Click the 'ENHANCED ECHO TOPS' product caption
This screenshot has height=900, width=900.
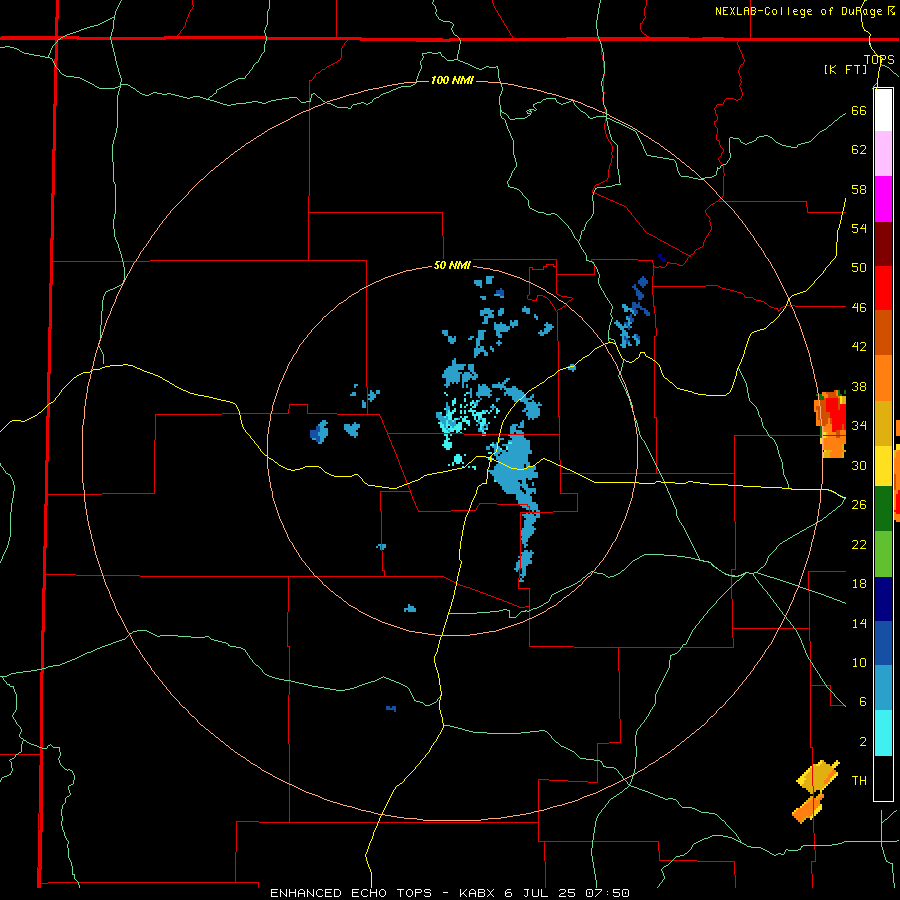[x=351, y=893]
